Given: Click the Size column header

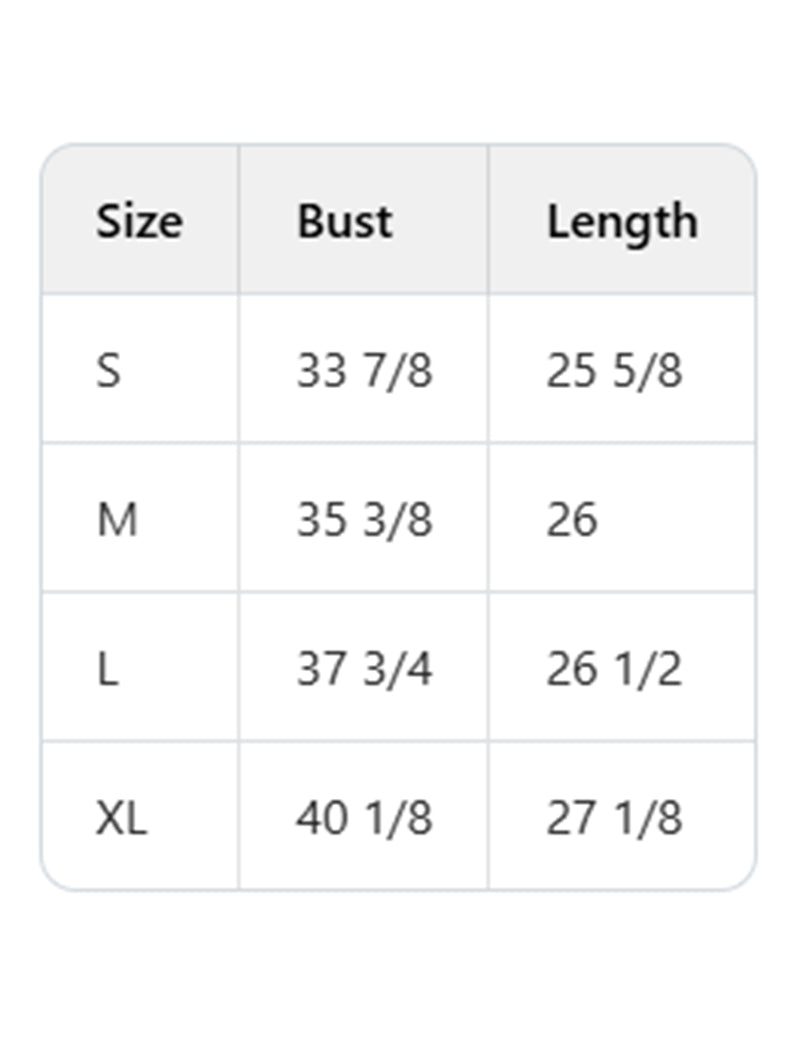Looking at the screenshot, I should coord(139,221).
